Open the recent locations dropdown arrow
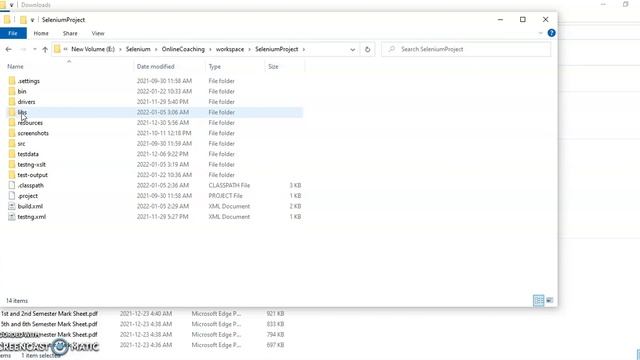Screen dimensions: 640x360 (x=35, y=49)
